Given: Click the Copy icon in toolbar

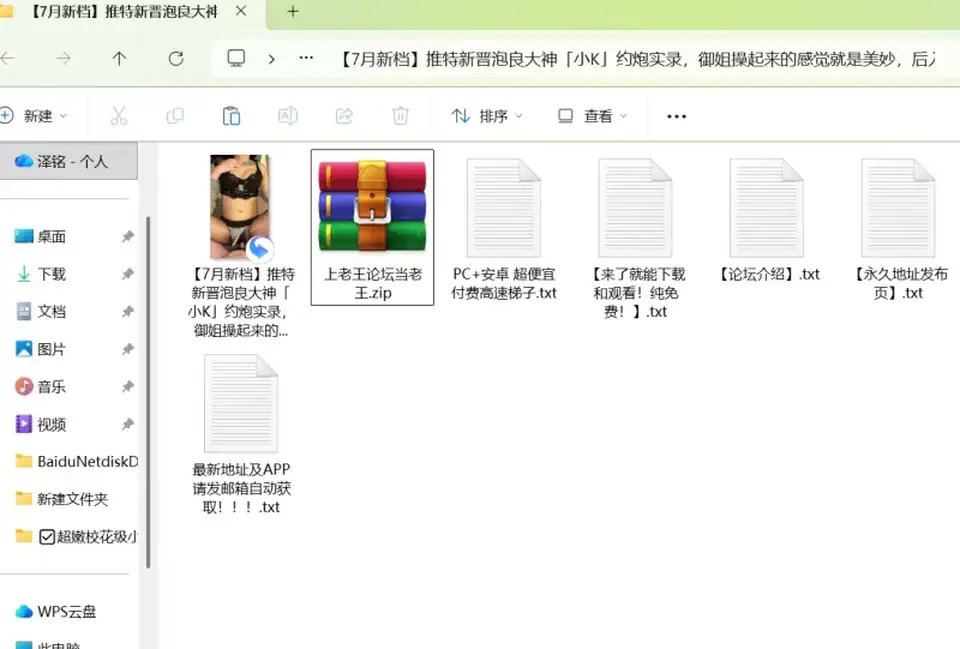Looking at the screenshot, I should 175,116.
